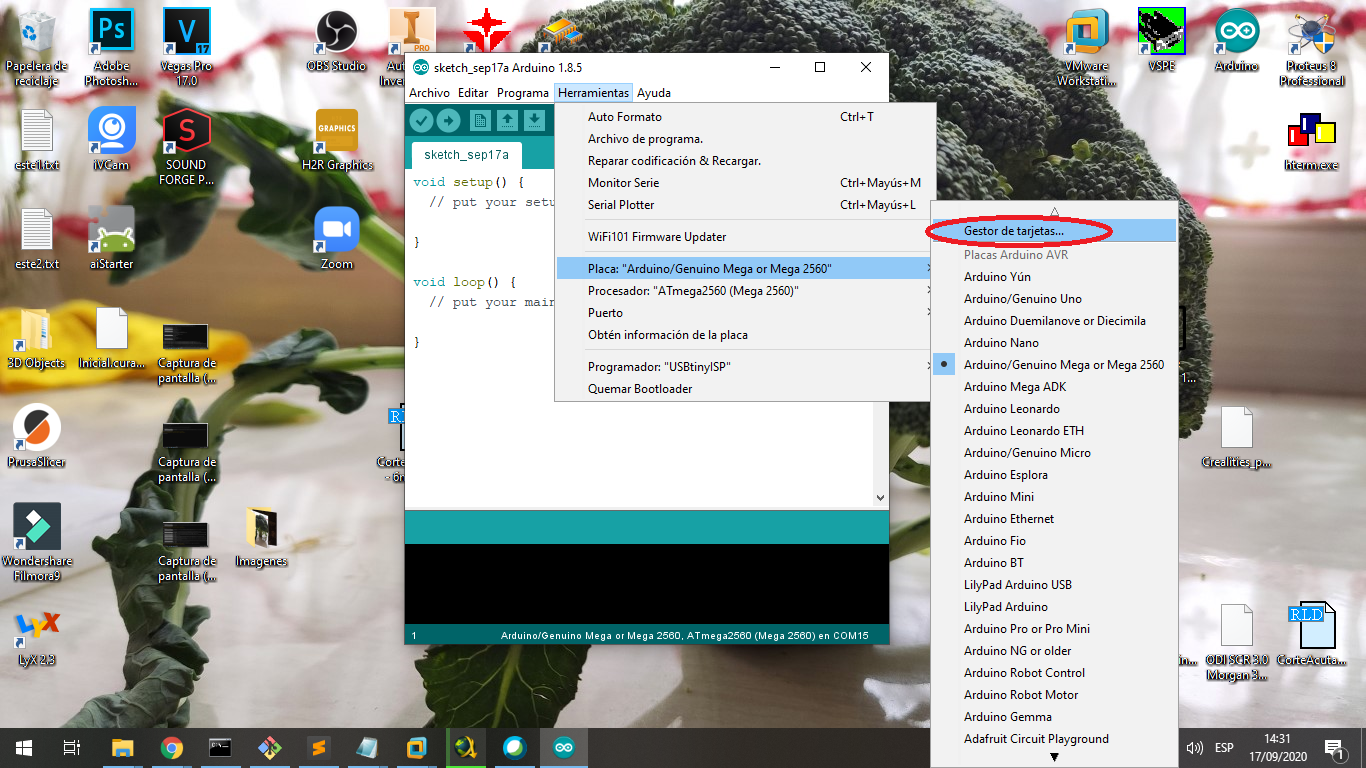1366x768 pixels.
Task: Click the "void setup() {" code line
Action: point(468,183)
